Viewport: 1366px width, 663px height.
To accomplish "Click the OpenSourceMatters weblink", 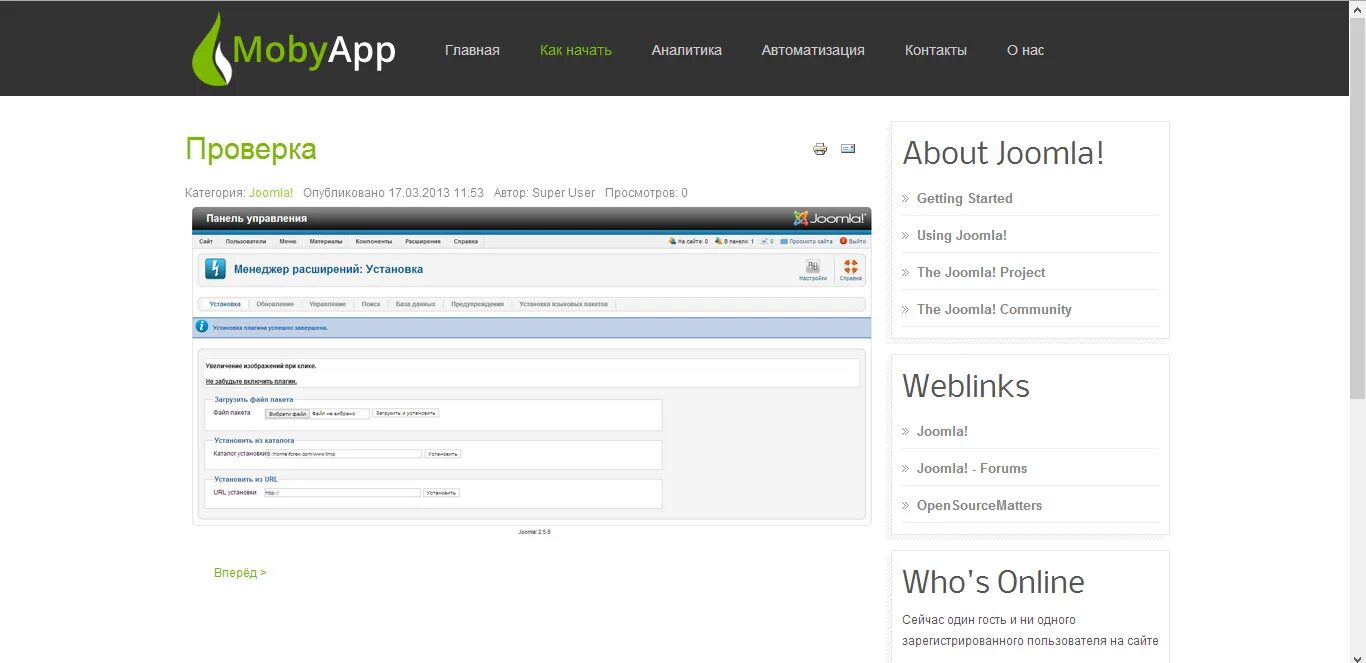I will tap(979, 505).
